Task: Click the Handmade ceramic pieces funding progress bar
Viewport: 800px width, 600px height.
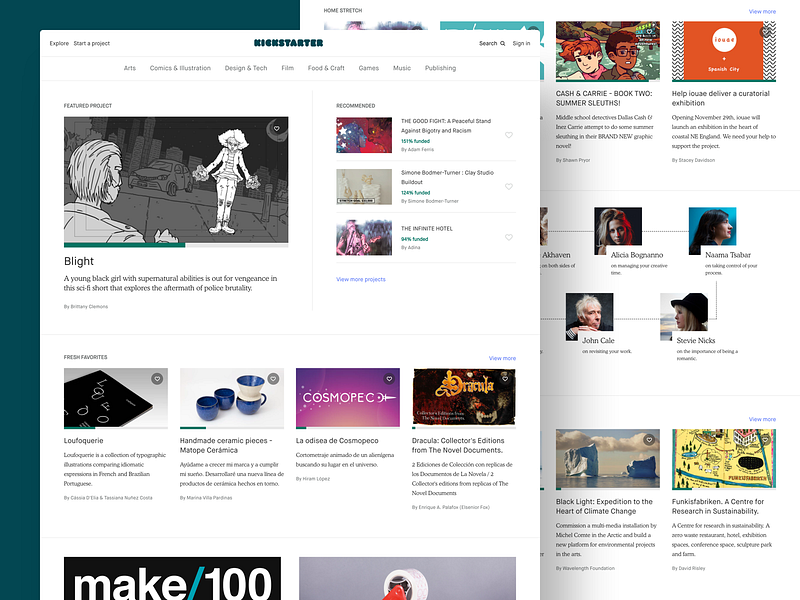Action: pyautogui.click(x=232, y=428)
